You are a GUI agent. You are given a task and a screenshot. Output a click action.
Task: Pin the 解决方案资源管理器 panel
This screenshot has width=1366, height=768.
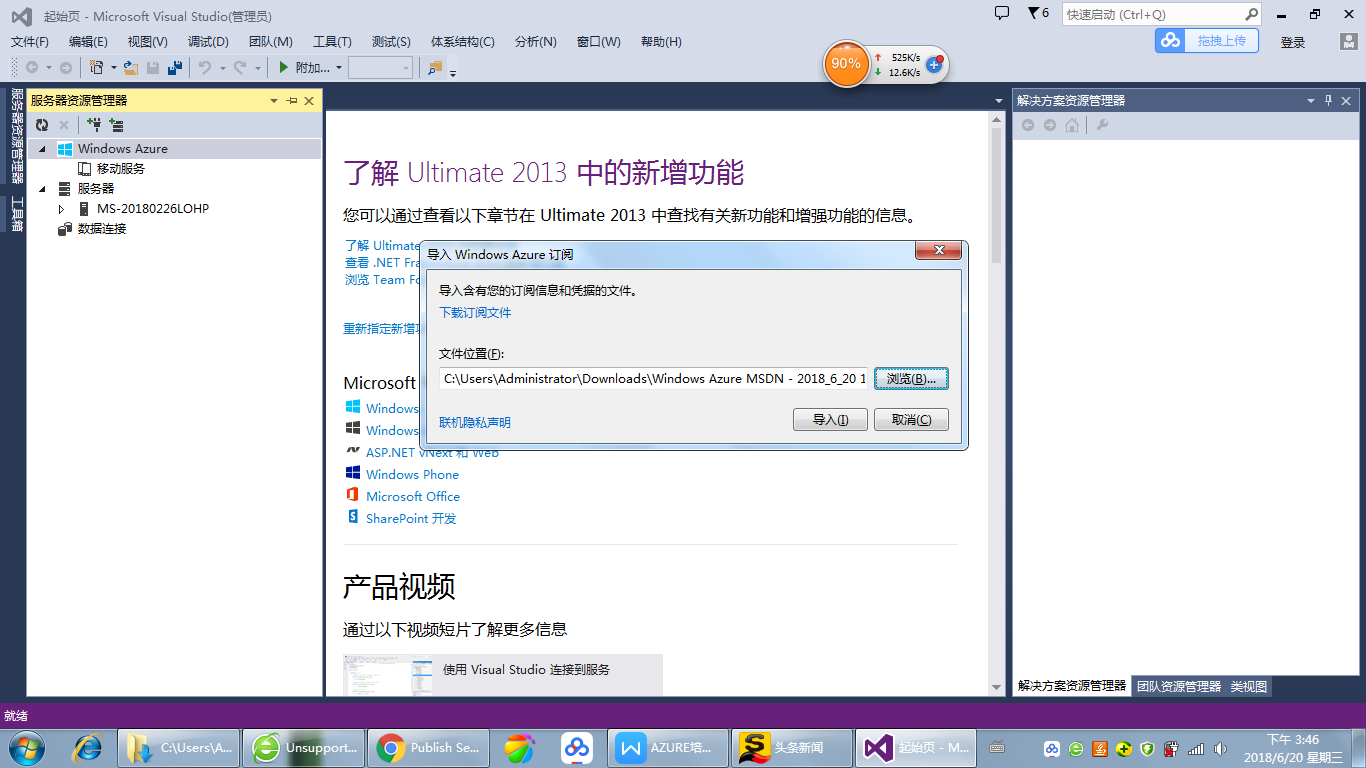(x=1329, y=101)
